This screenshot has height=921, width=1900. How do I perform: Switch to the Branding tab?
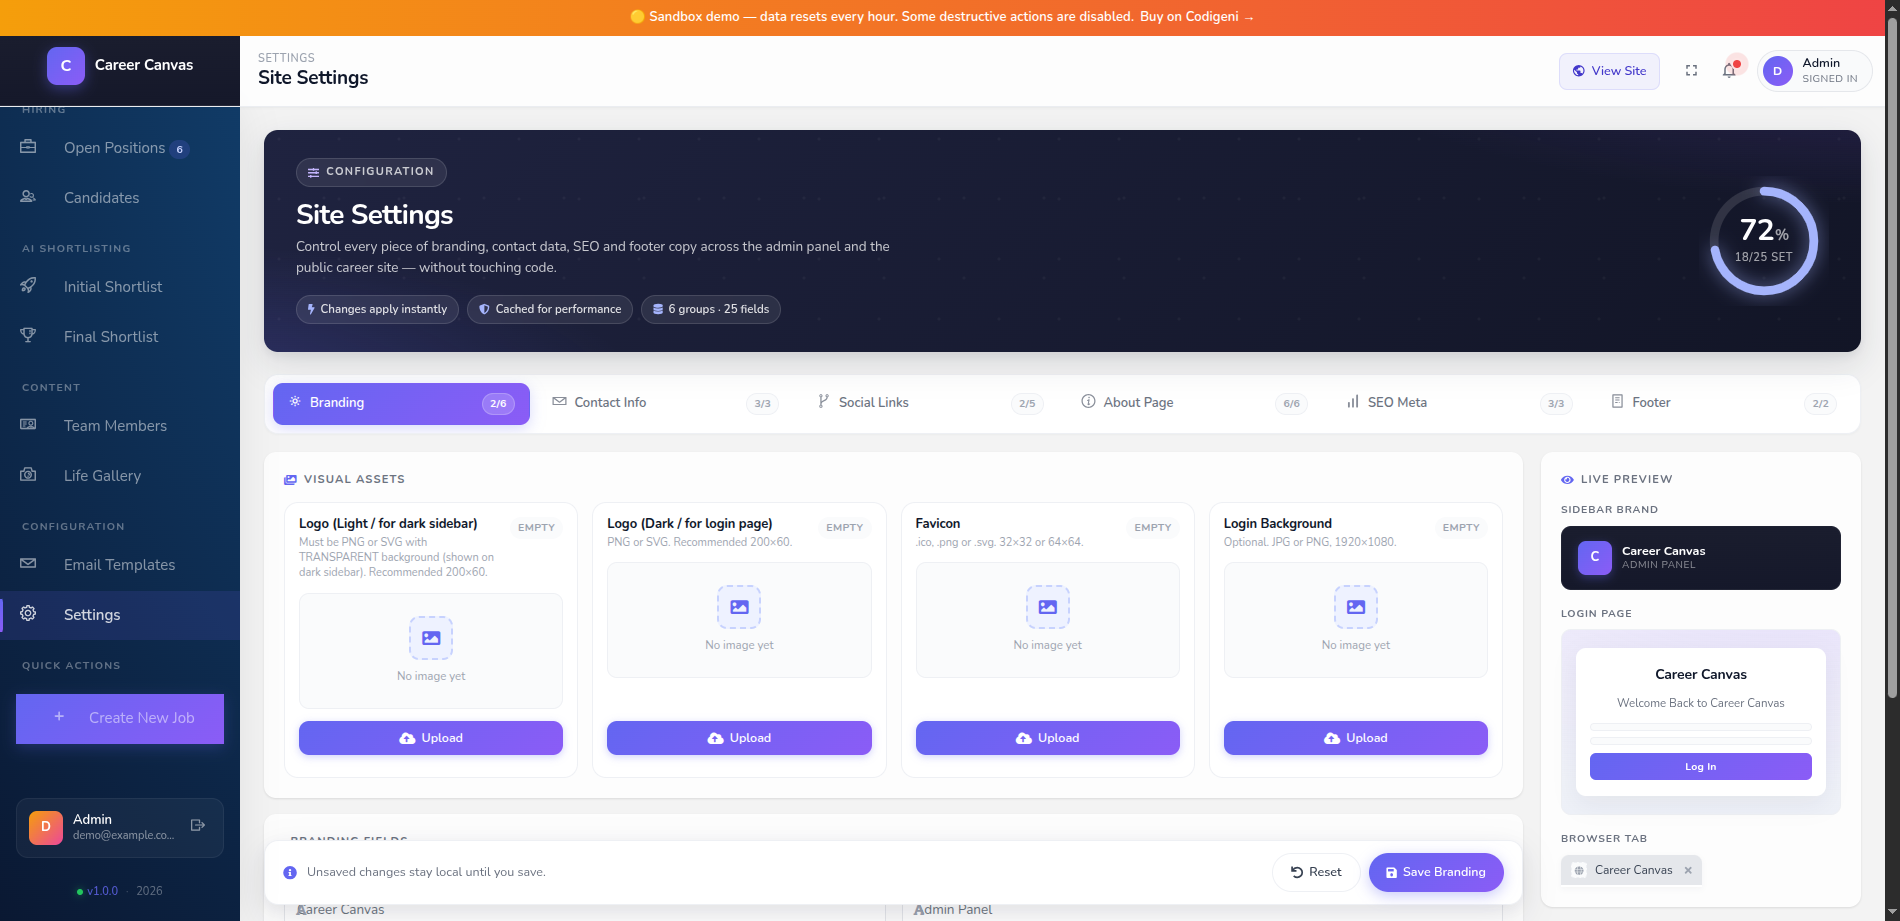pyautogui.click(x=401, y=404)
